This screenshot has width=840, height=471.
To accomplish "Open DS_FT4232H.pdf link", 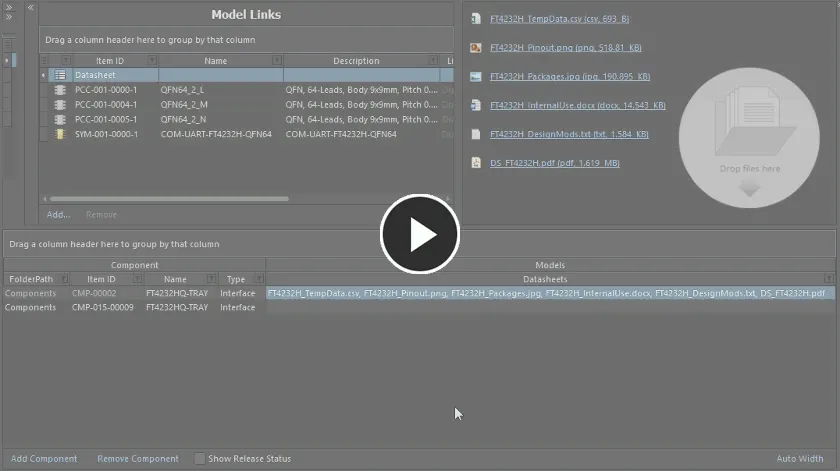I will [554, 163].
